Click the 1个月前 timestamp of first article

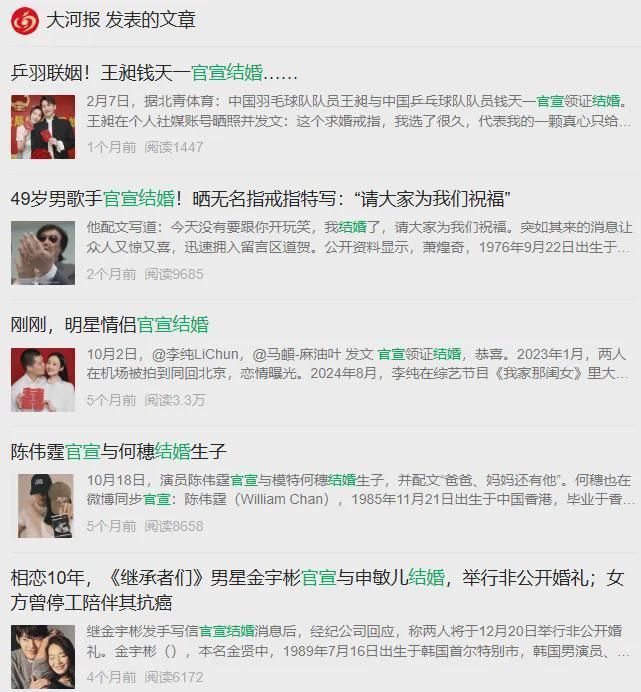(x=111, y=147)
